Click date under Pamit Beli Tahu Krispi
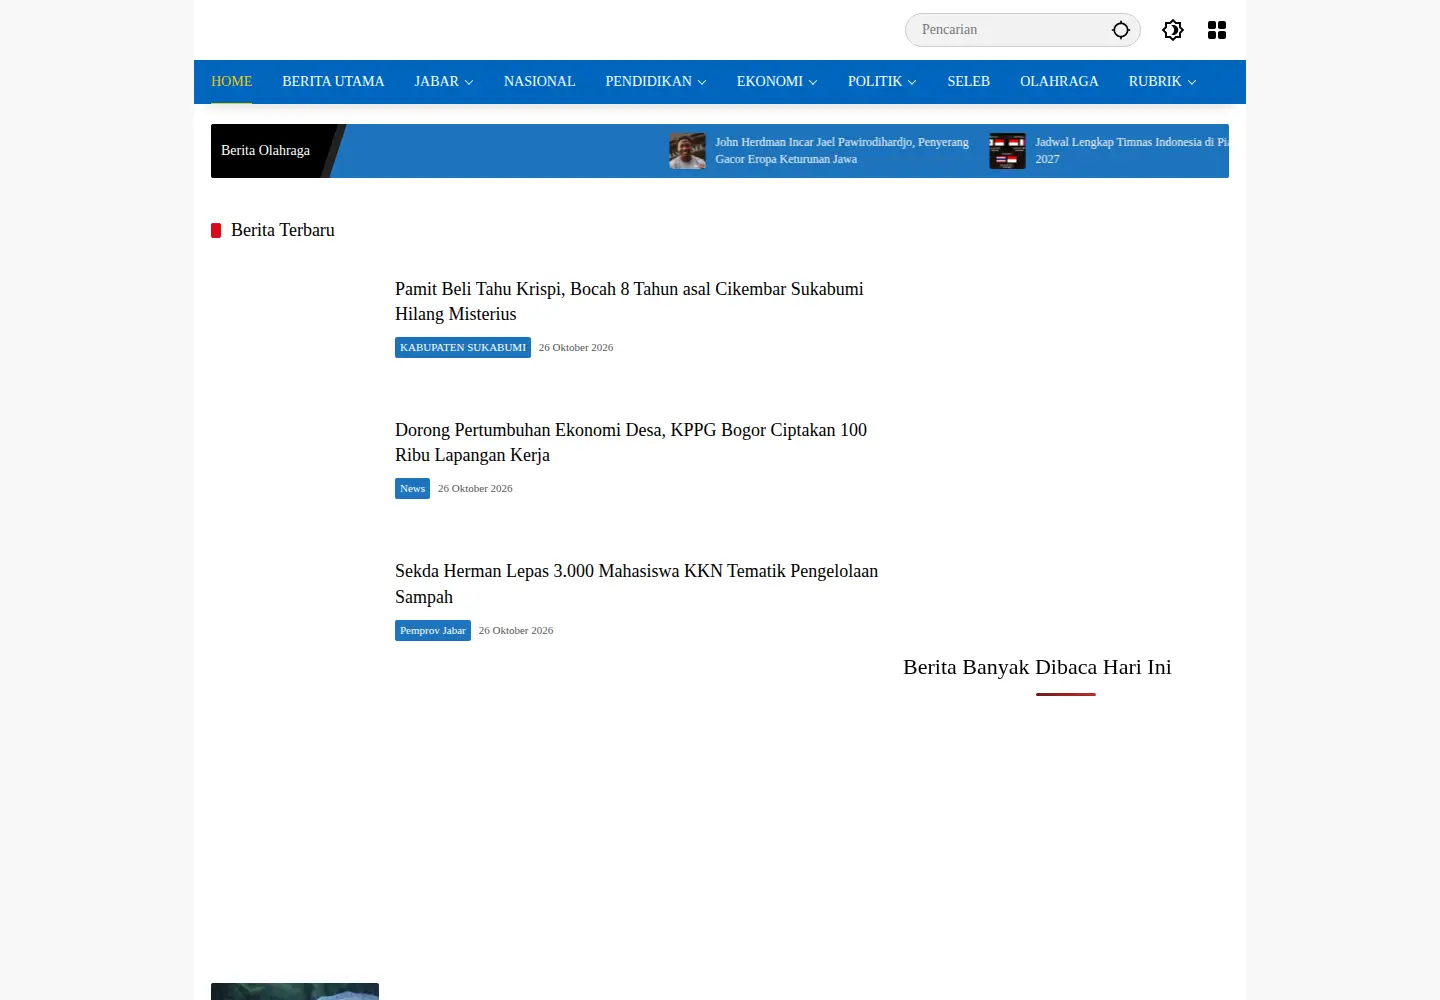1440x1000 pixels. [x=576, y=347]
